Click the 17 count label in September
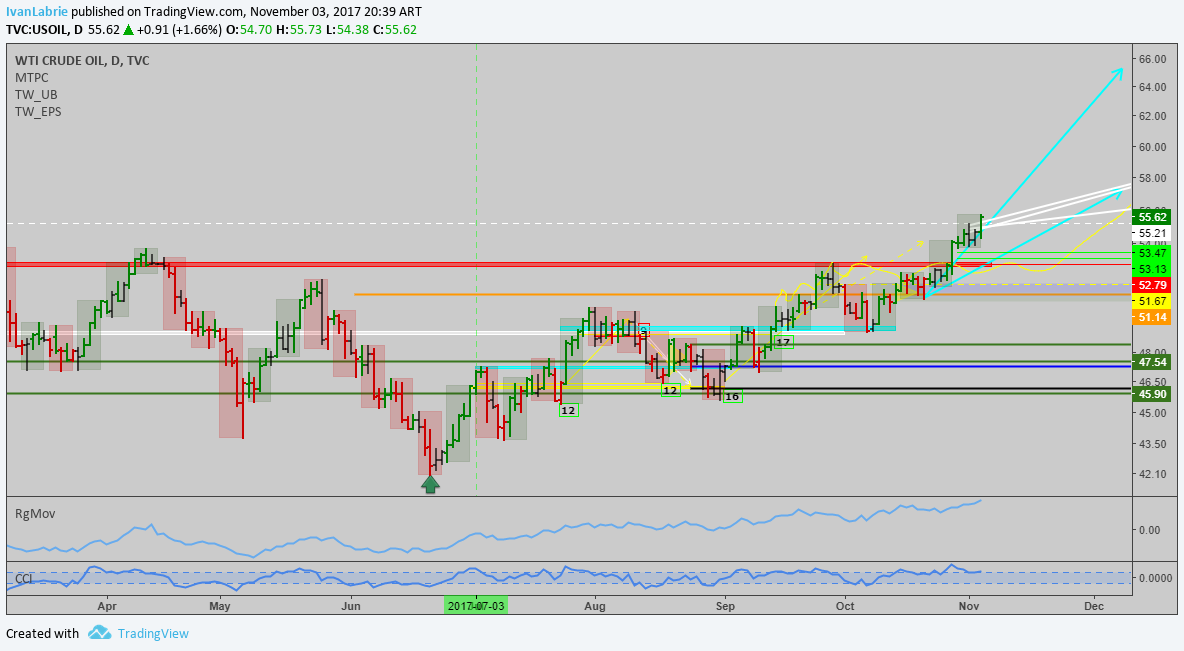This screenshot has height=651, width=1184. (x=784, y=342)
